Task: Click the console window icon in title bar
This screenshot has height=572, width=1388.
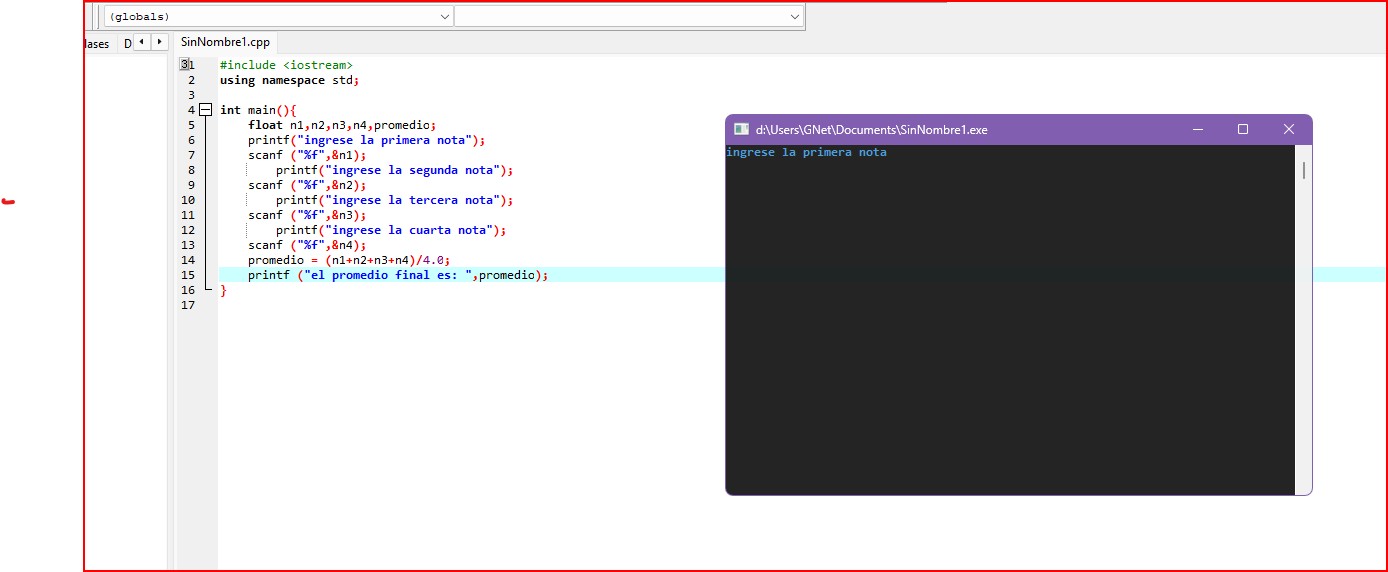Action: pyautogui.click(x=741, y=129)
